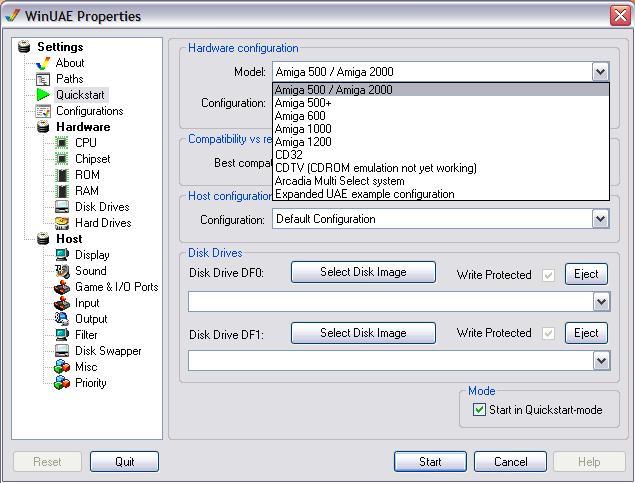Screen dimensions: 635x483
Task: Open DF1 disk image path dropdown
Action: coord(601,361)
